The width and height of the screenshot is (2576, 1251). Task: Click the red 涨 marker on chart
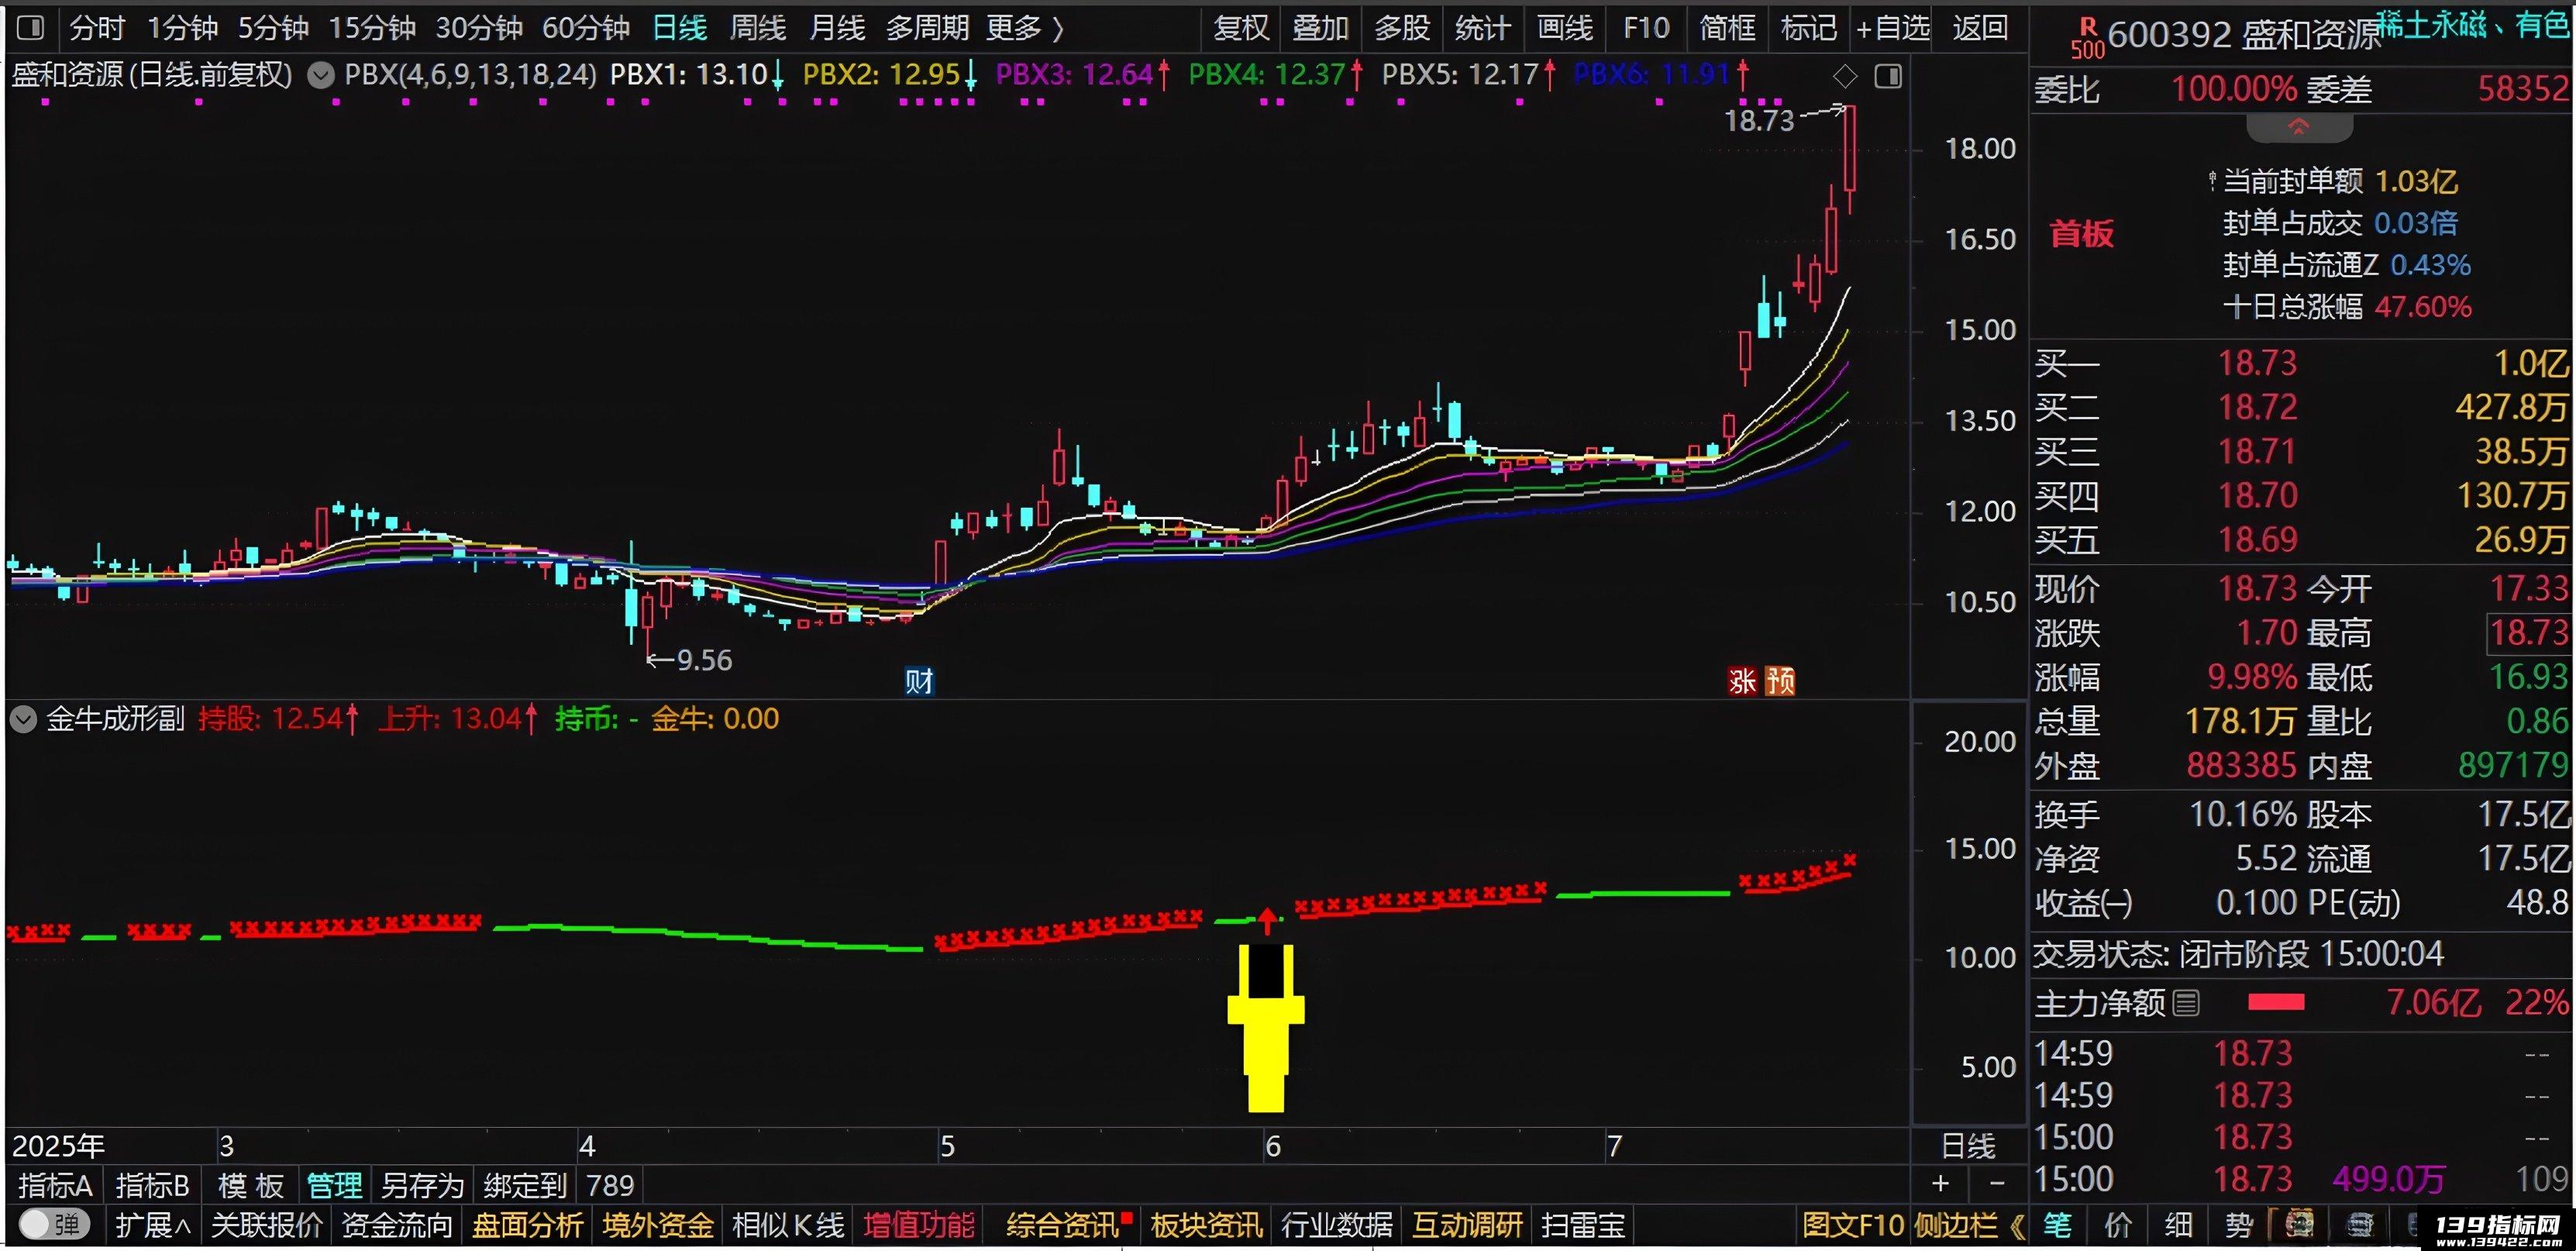coord(1743,681)
